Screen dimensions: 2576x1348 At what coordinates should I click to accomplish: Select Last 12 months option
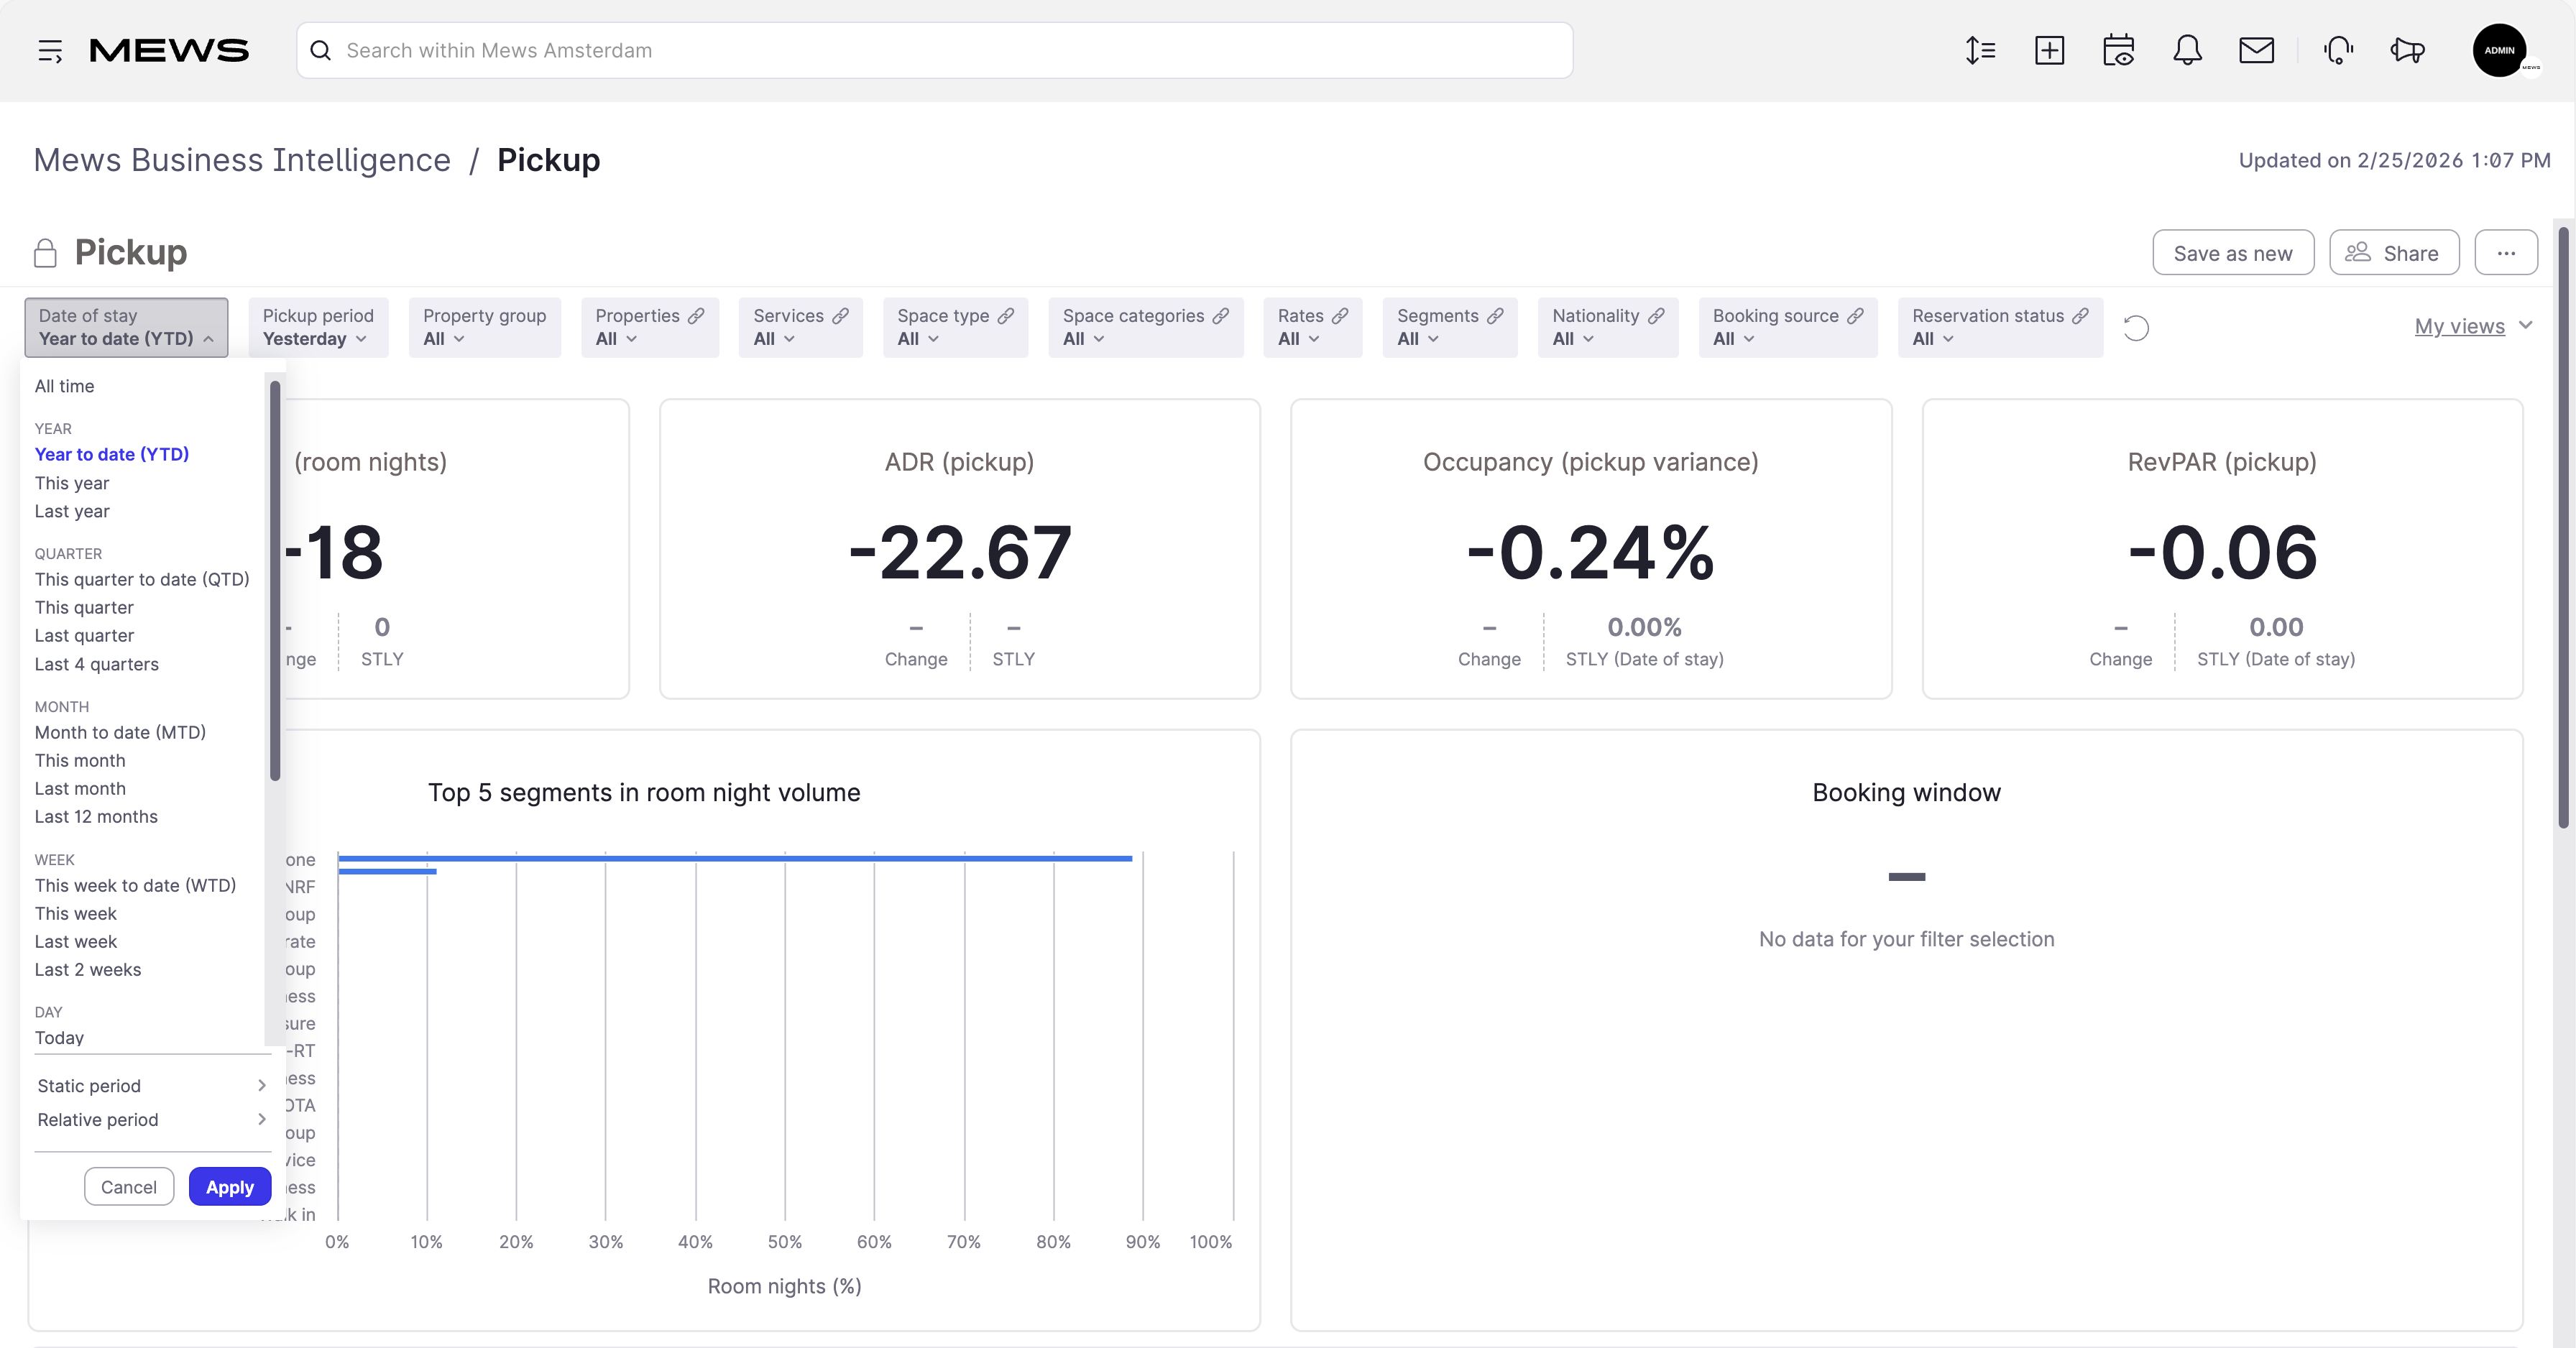(96, 817)
